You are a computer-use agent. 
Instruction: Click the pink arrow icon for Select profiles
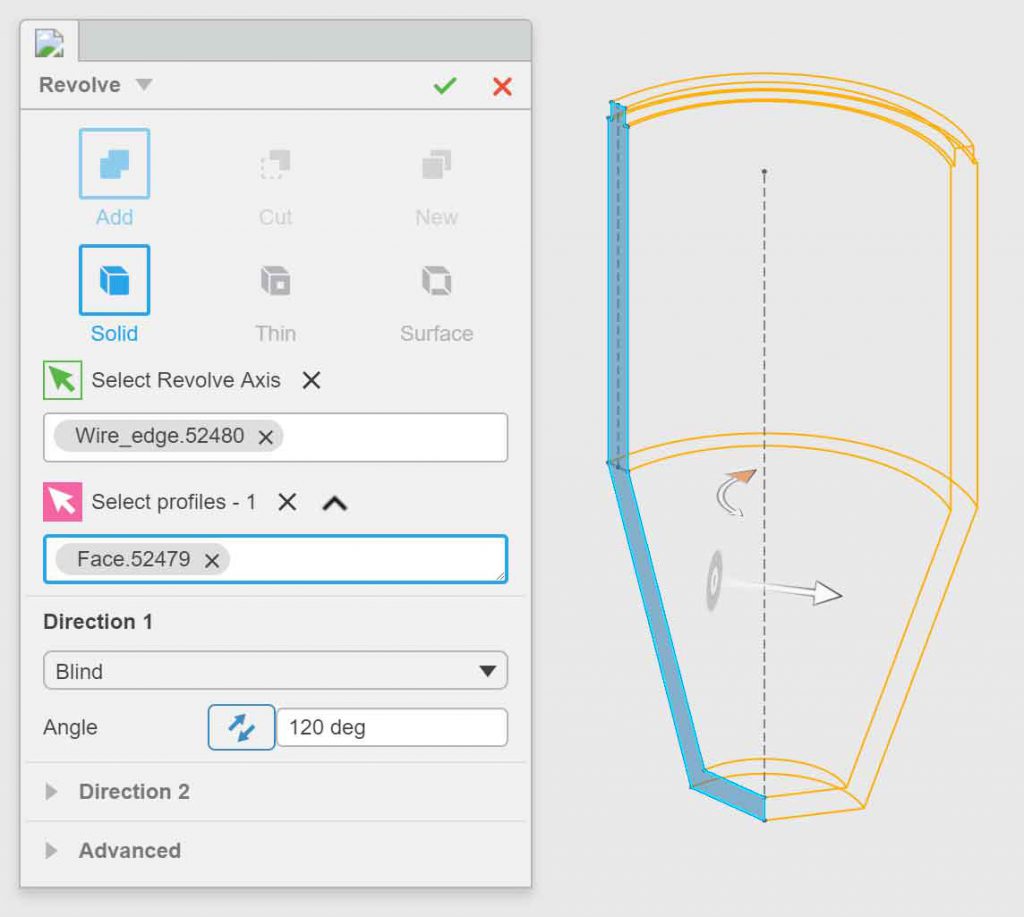(62, 502)
